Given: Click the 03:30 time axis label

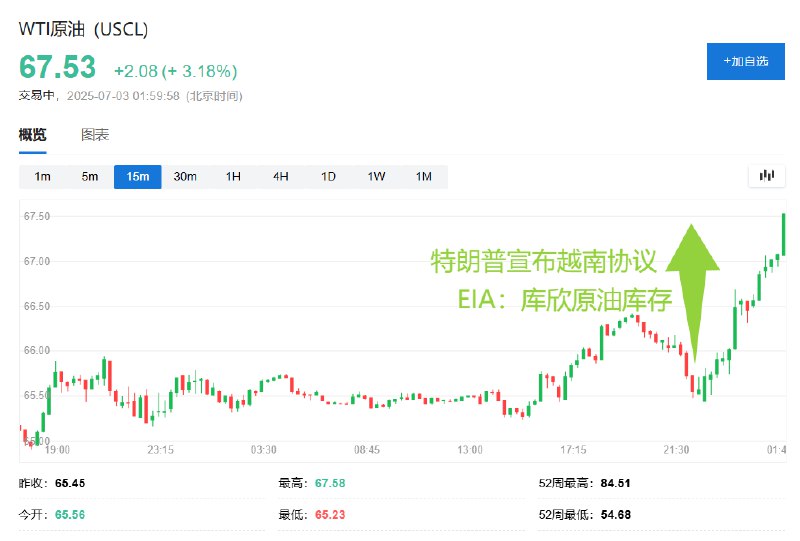Looking at the screenshot, I should (263, 450).
